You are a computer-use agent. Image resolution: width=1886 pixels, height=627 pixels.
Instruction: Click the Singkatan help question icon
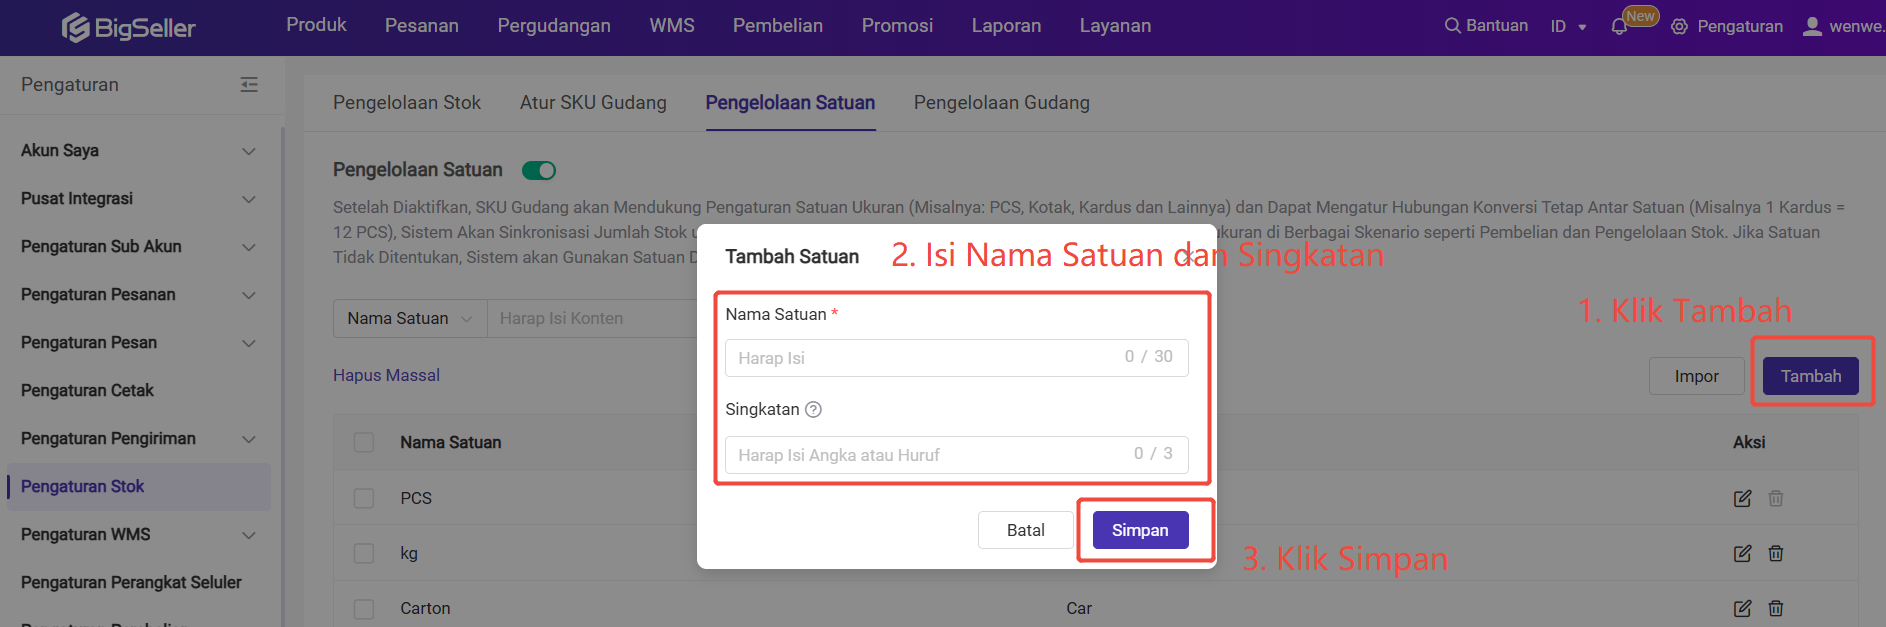[813, 409]
